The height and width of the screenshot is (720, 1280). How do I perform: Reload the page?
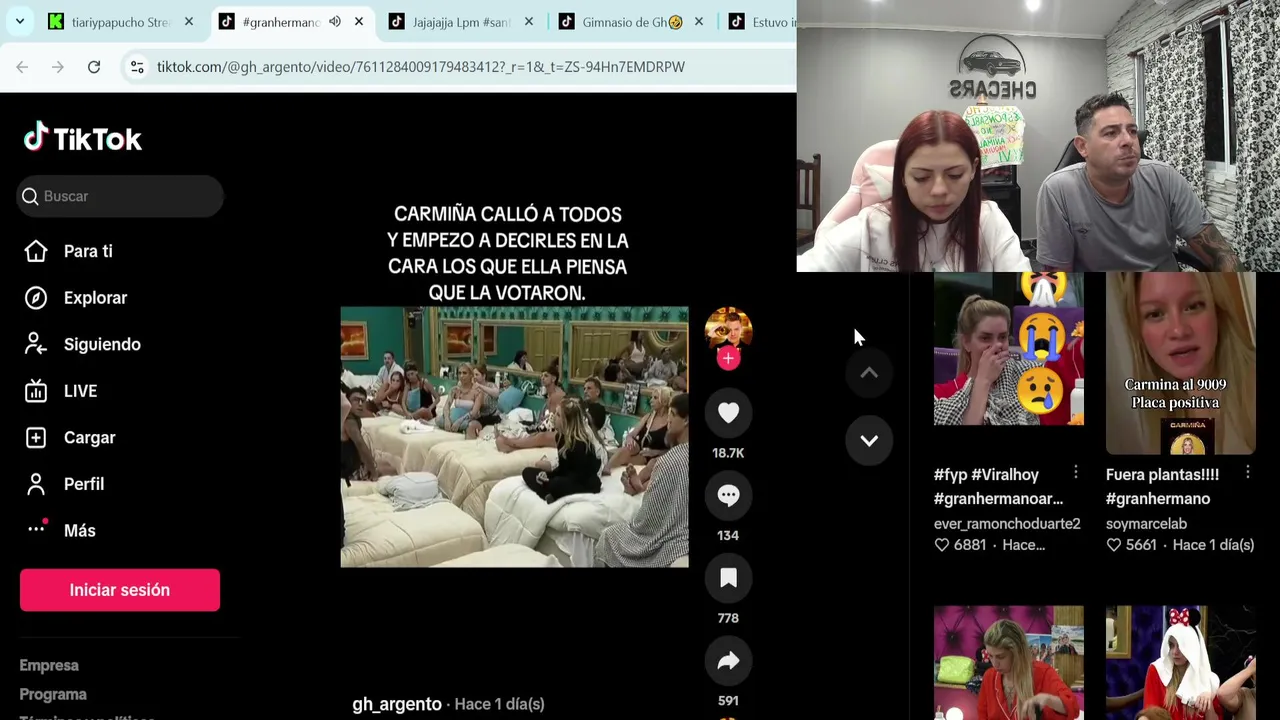coord(94,67)
